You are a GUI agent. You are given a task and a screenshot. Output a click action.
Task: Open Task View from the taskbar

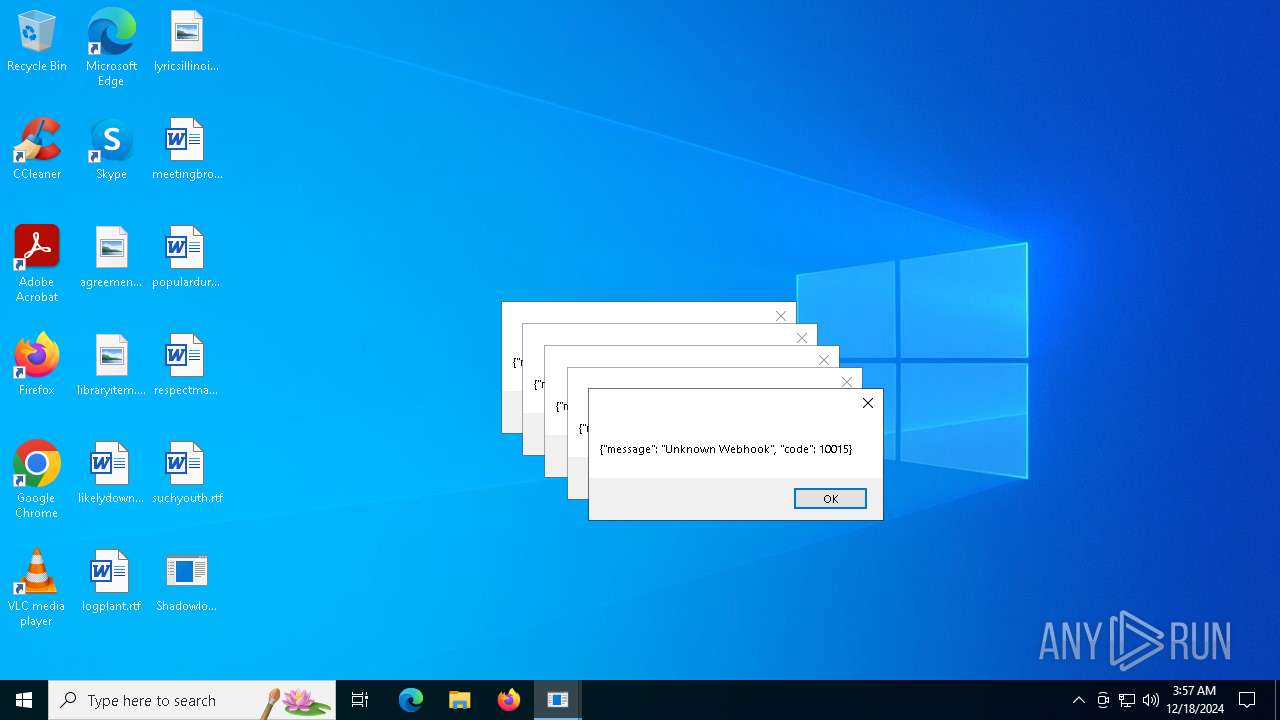point(360,700)
